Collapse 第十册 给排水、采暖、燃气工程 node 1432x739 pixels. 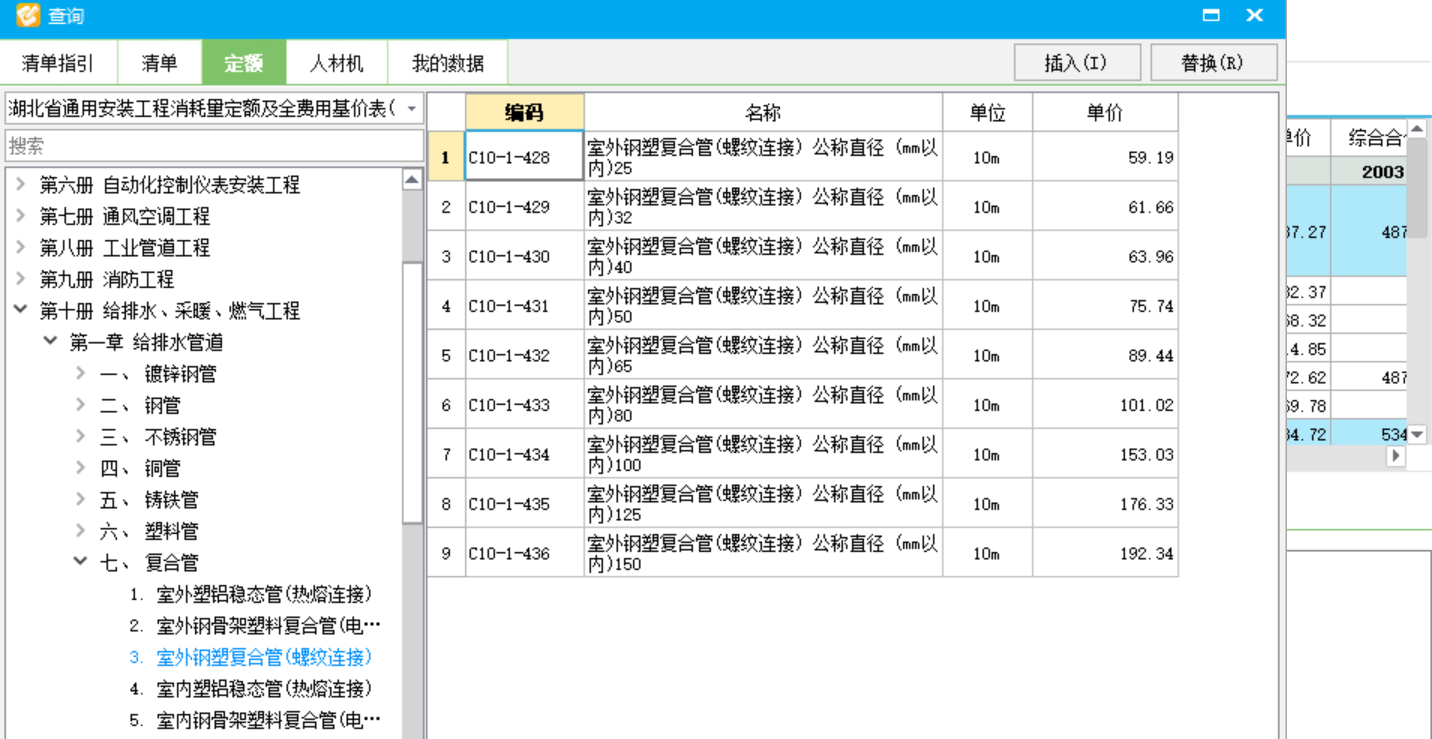coord(20,310)
